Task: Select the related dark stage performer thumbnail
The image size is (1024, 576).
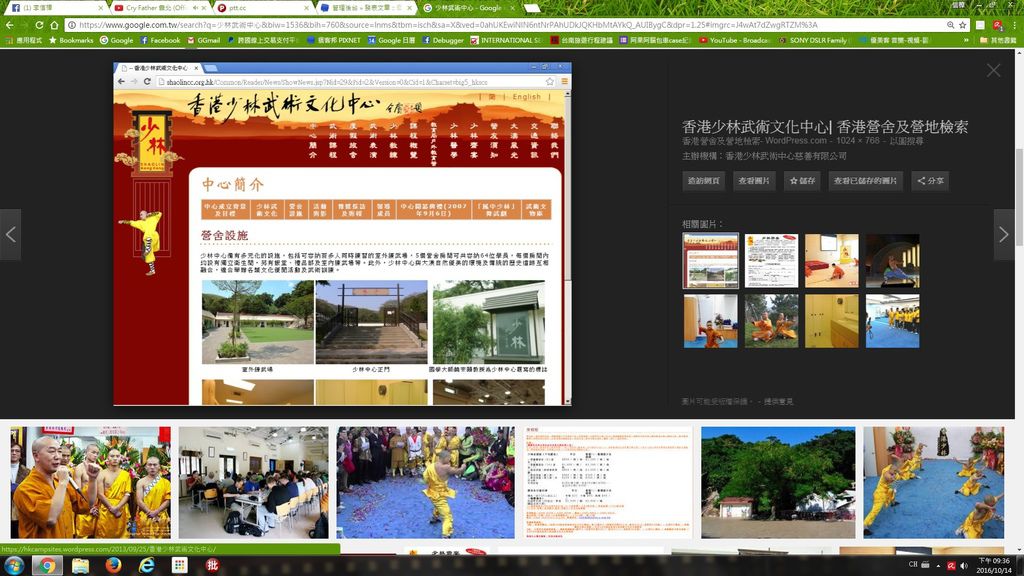Action: [892, 261]
